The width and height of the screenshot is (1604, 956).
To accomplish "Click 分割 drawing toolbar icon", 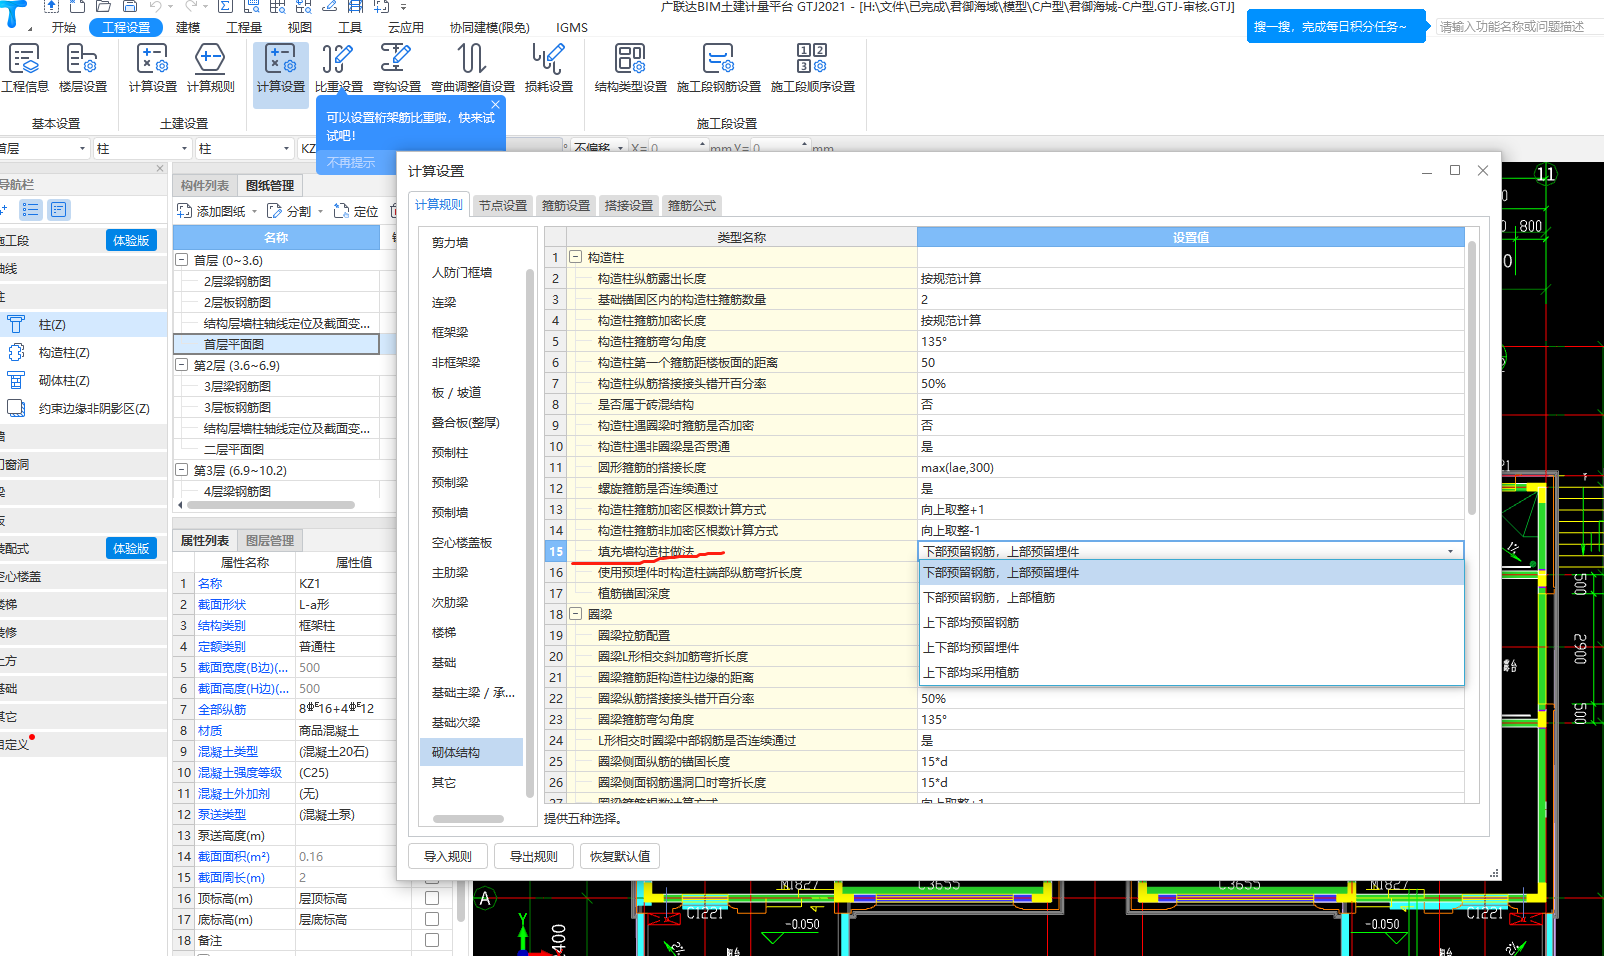I will (x=275, y=211).
